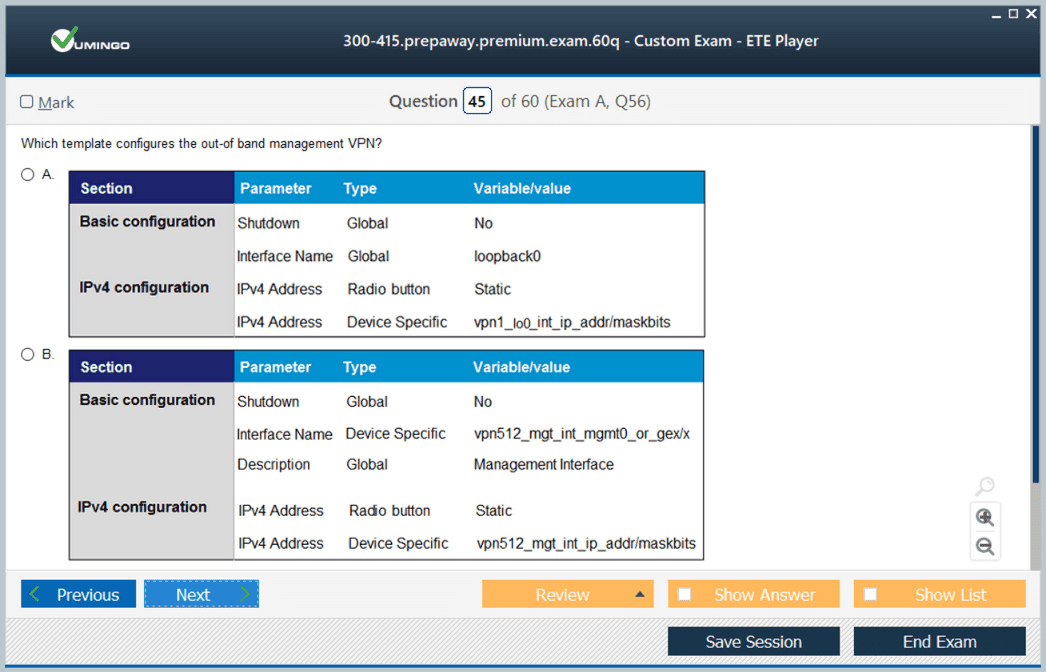Viewport: 1046px width, 672px height.
Task: Click the 'loopback0' value in option A
Action: tap(507, 256)
